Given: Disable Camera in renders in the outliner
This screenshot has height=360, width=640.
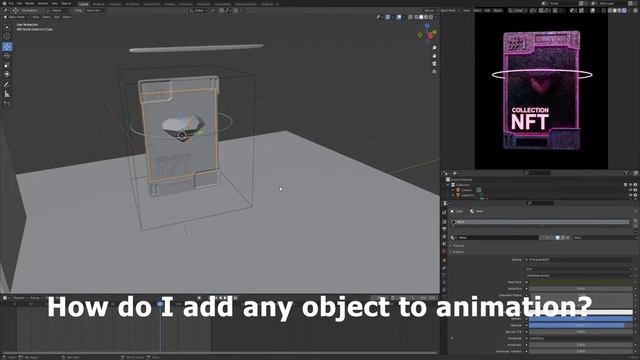Looking at the screenshot, I should point(635,190).
